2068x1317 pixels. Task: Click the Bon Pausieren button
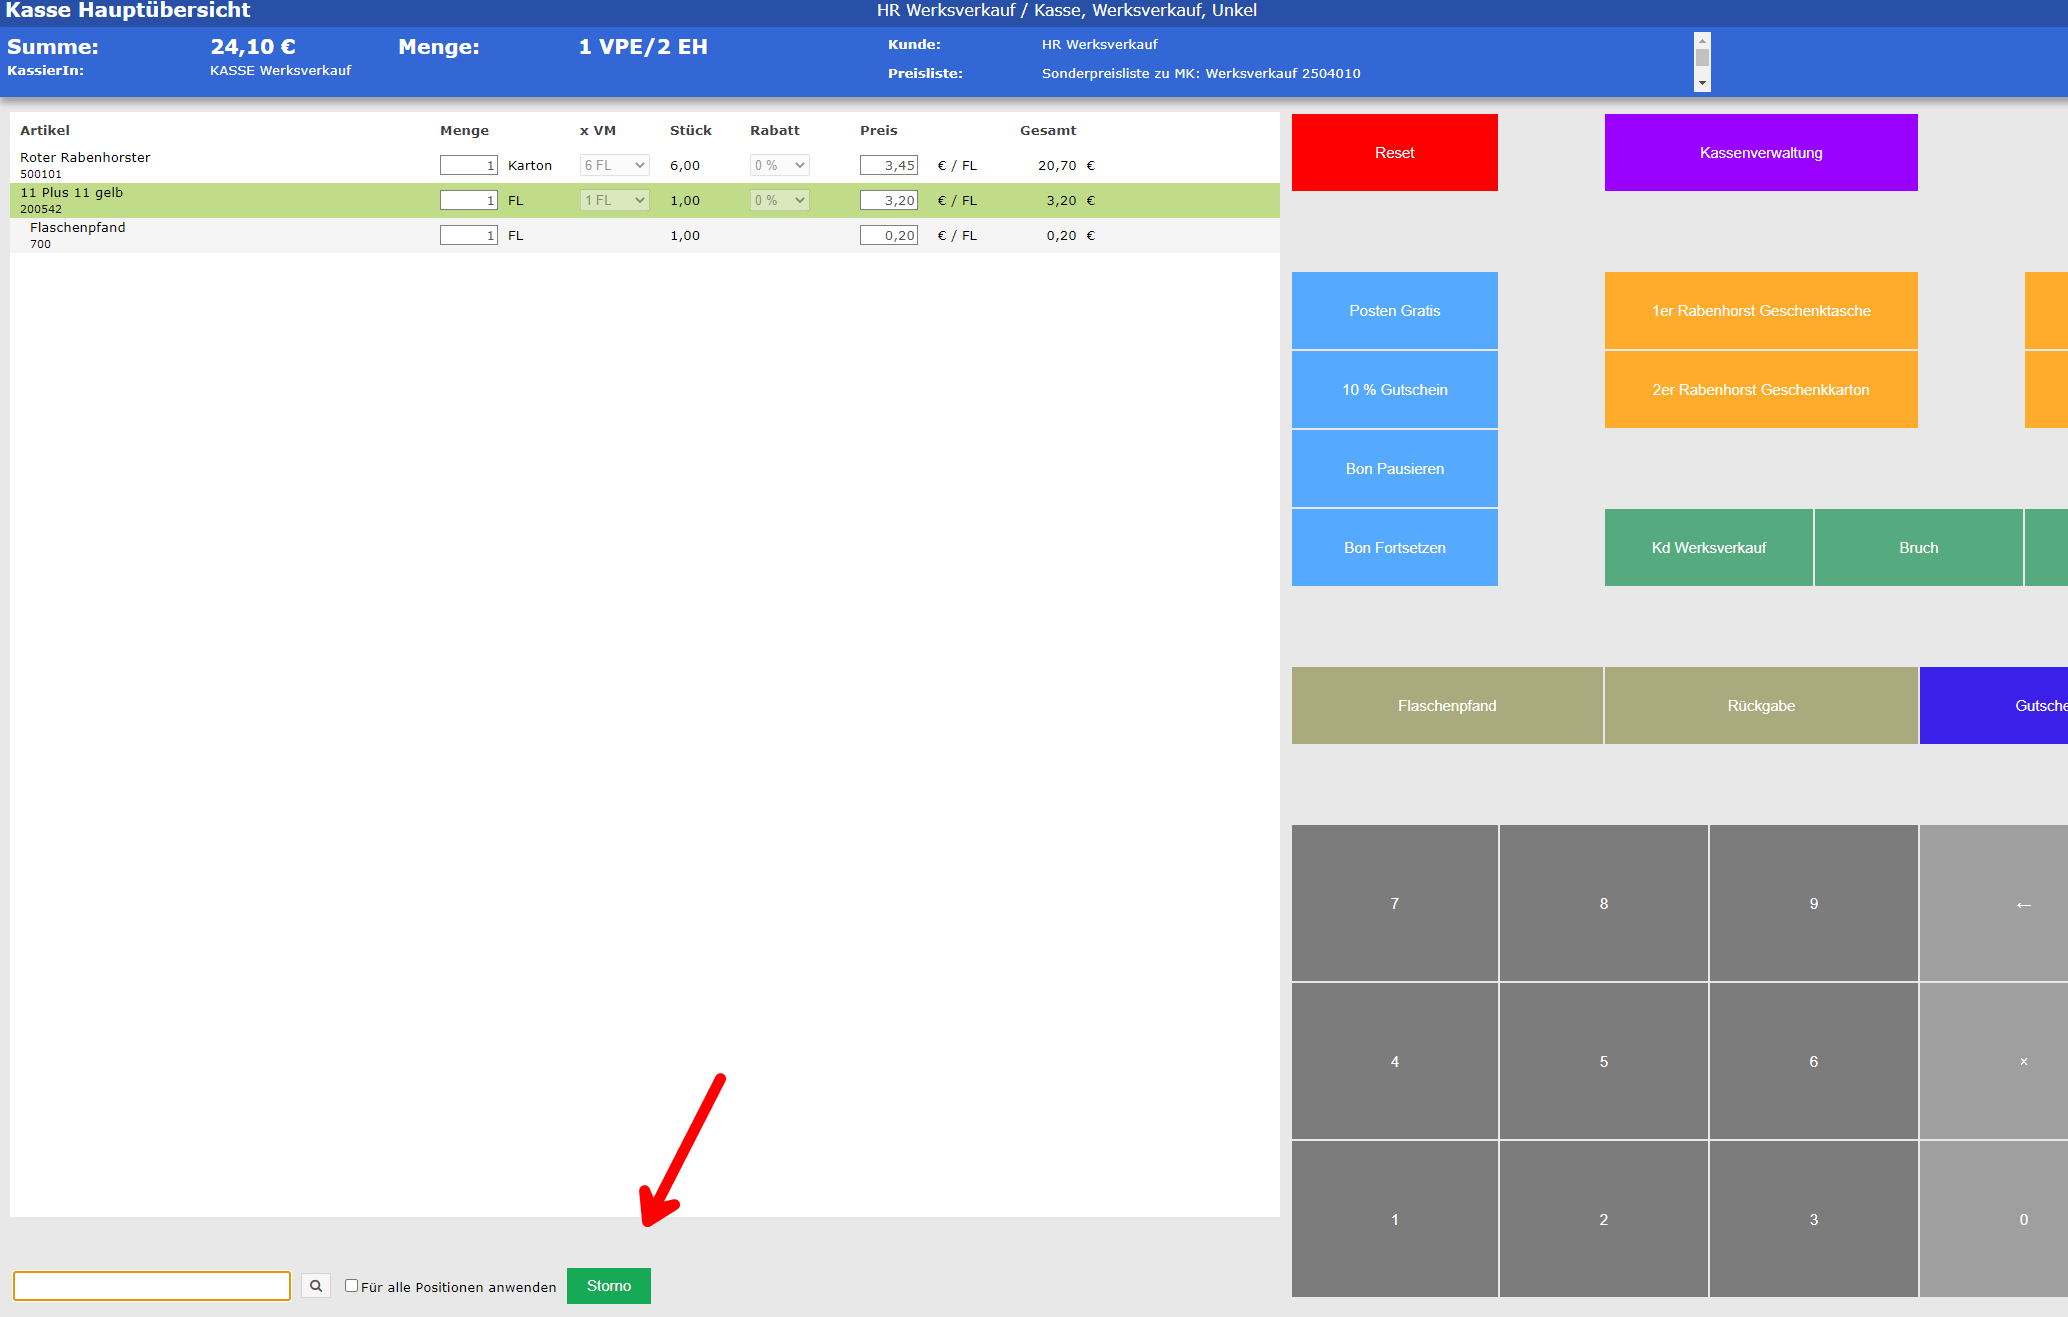(1394, 468)
